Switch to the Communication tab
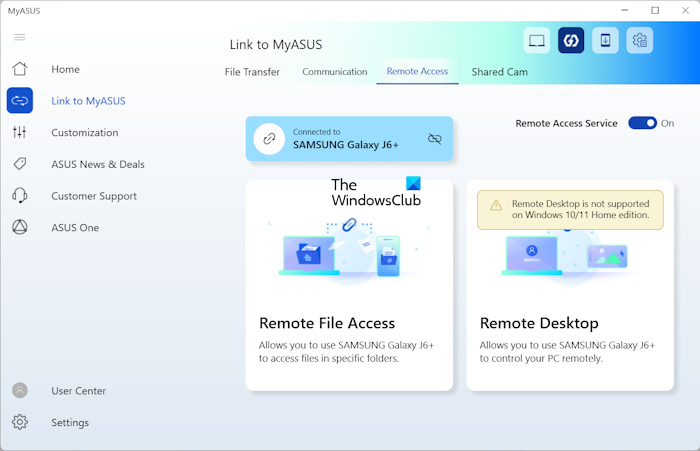 [x=335, y=72]
